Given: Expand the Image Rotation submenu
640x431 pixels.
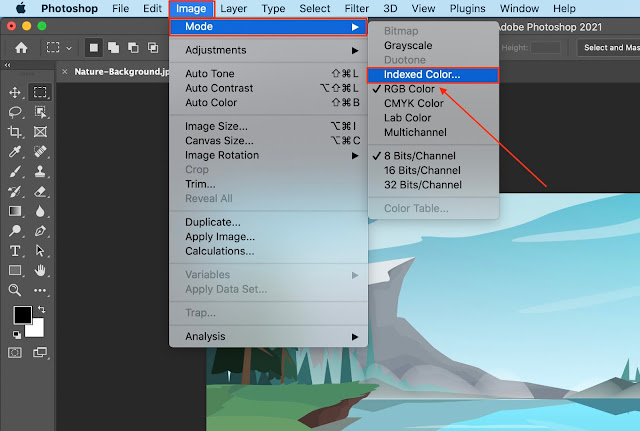Looking at the screenshot, I should [268, 155].
